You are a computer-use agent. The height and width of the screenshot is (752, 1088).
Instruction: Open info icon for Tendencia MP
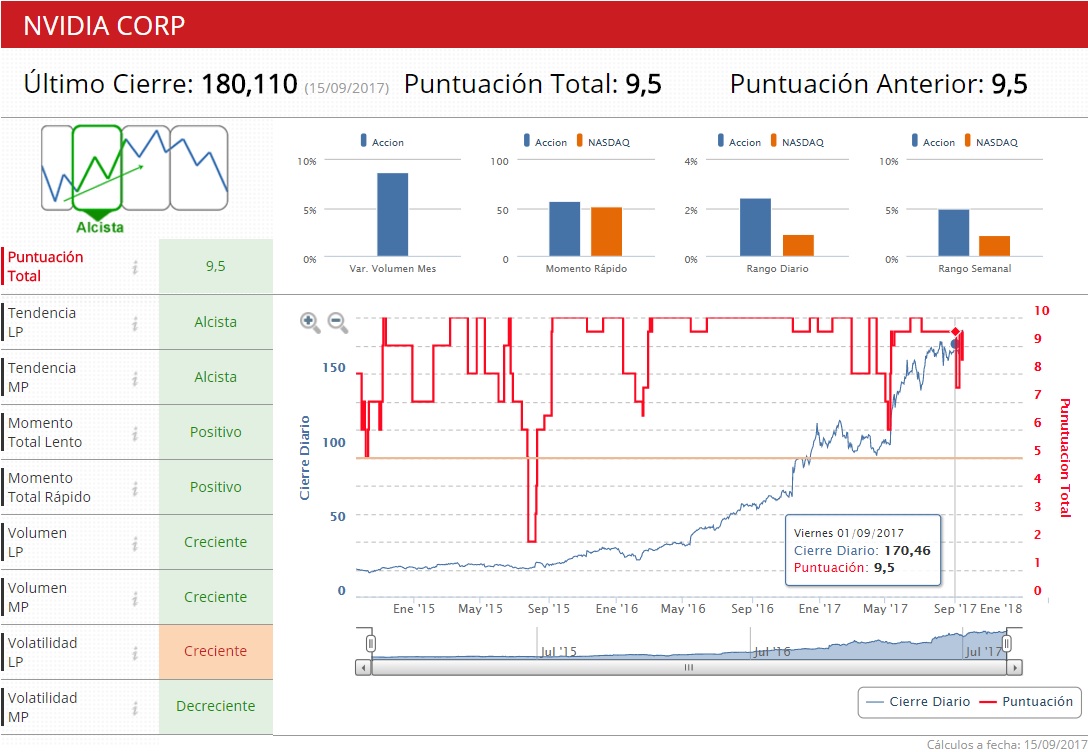coord(135,378)
